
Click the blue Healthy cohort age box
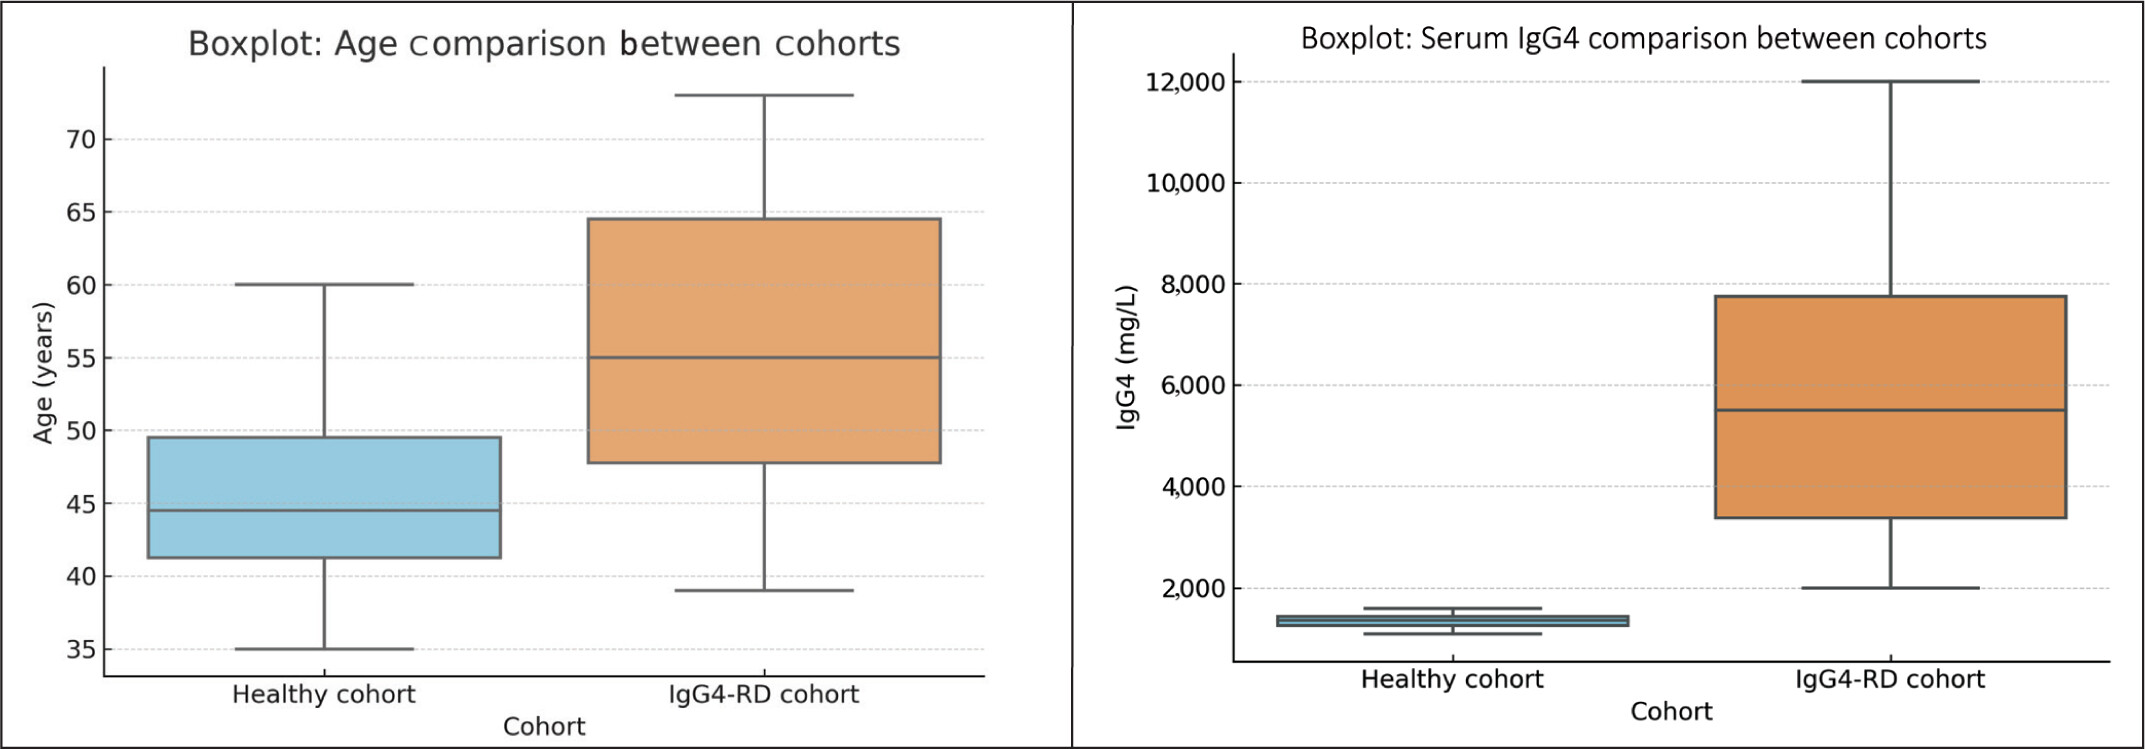324,480
